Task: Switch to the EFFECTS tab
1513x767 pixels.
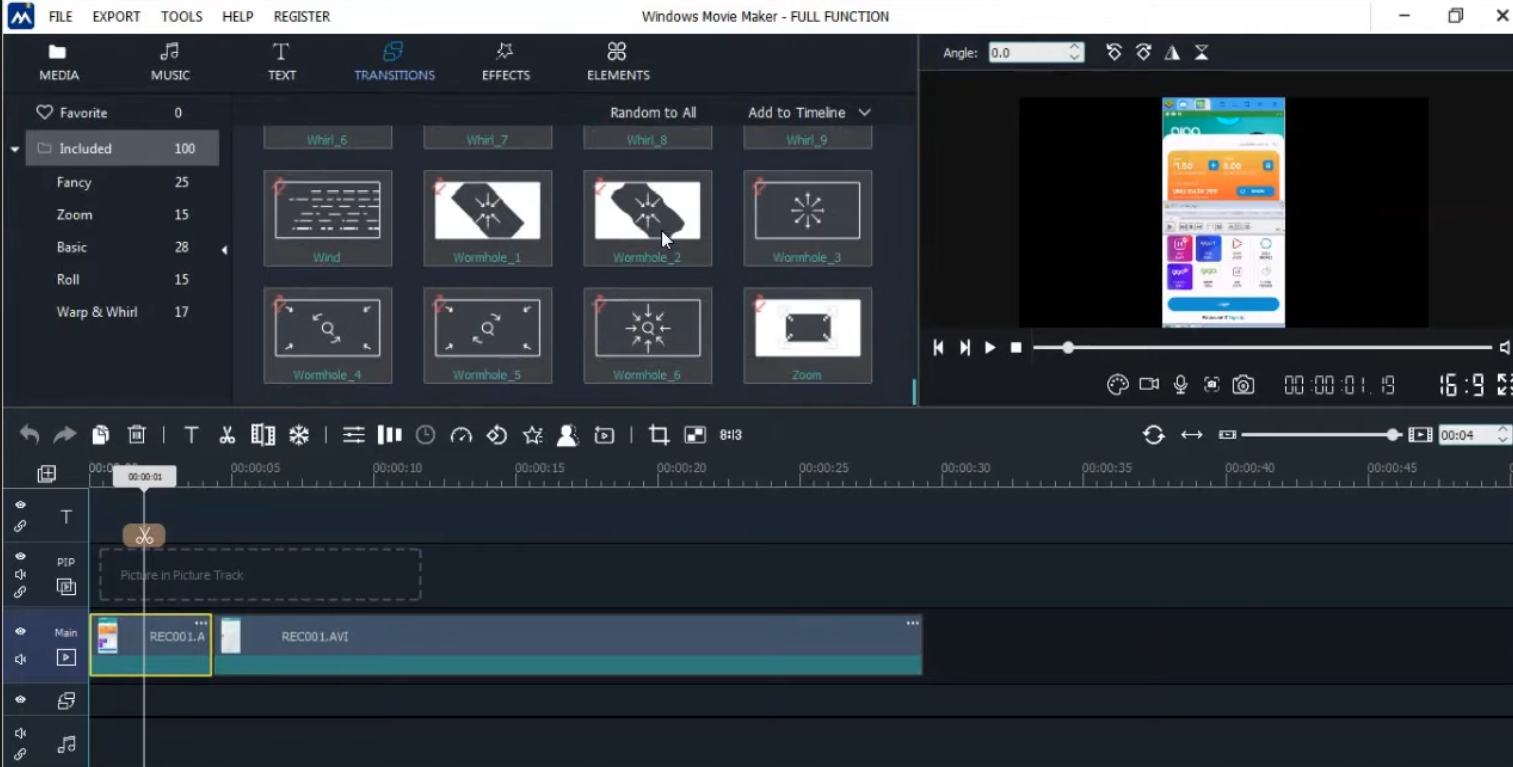Action: click(505, 62)
